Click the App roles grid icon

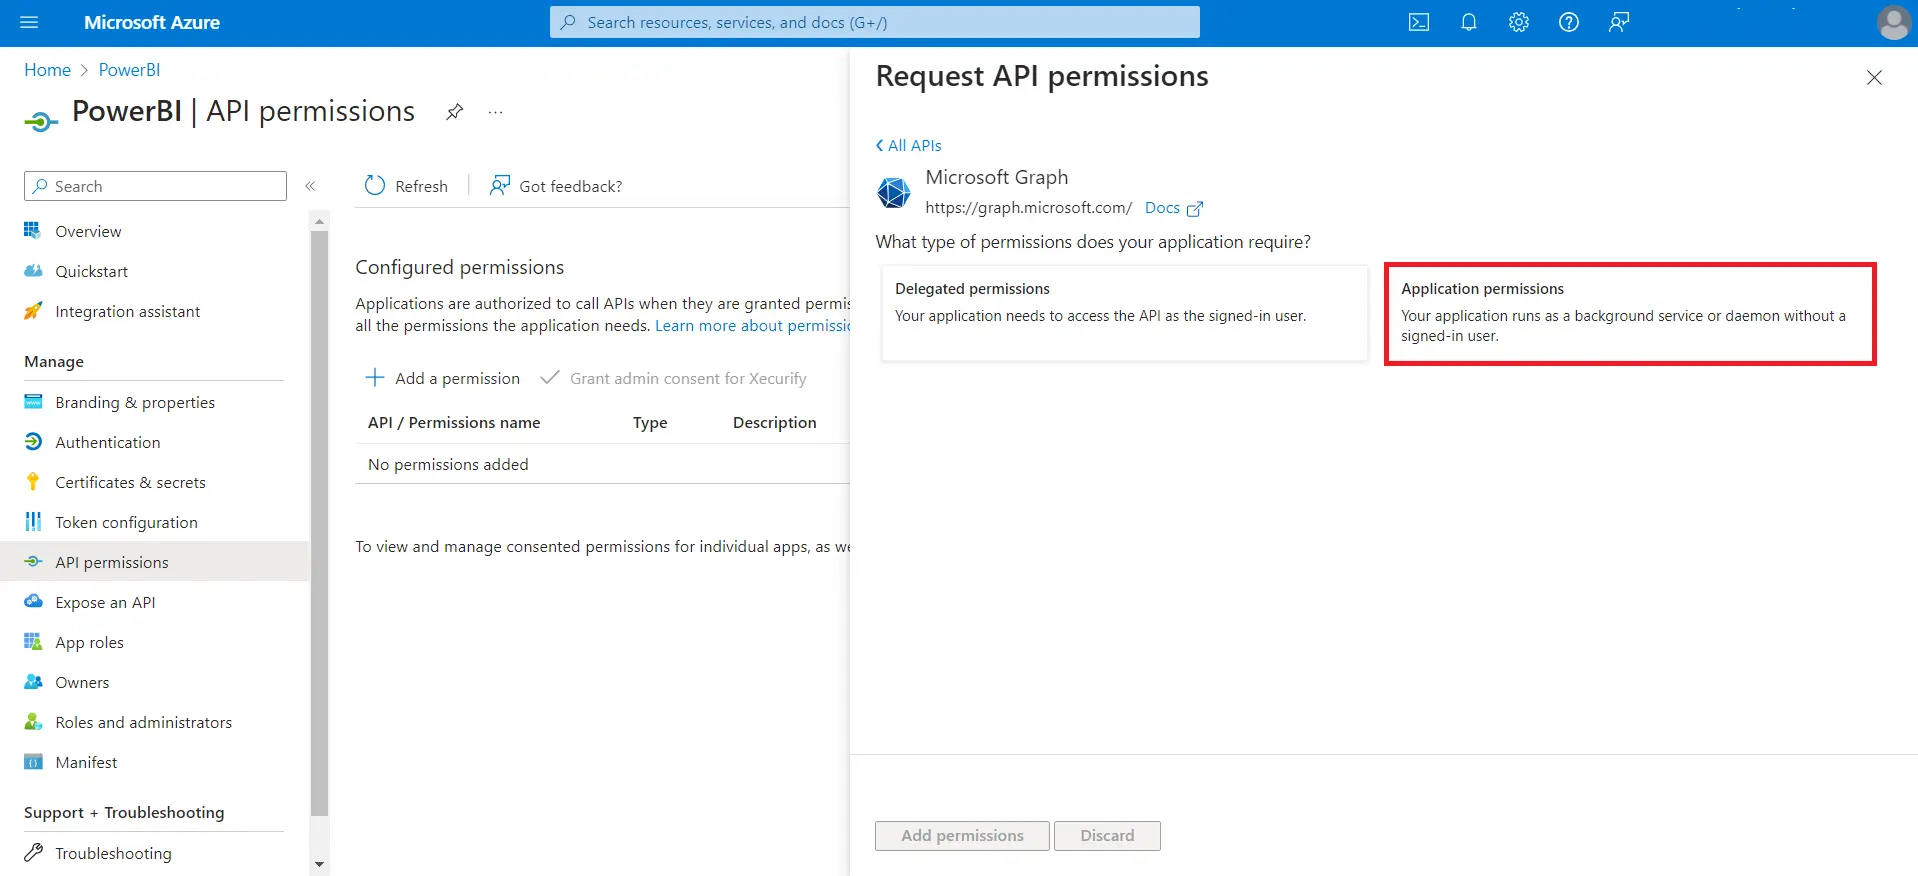point(33,642)
